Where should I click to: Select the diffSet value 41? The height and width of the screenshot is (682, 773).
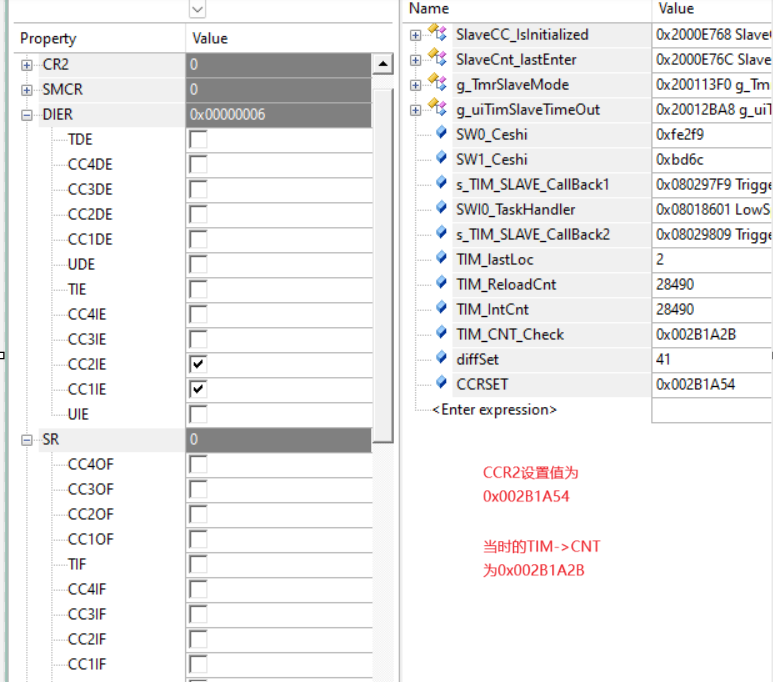coord(663,359)
